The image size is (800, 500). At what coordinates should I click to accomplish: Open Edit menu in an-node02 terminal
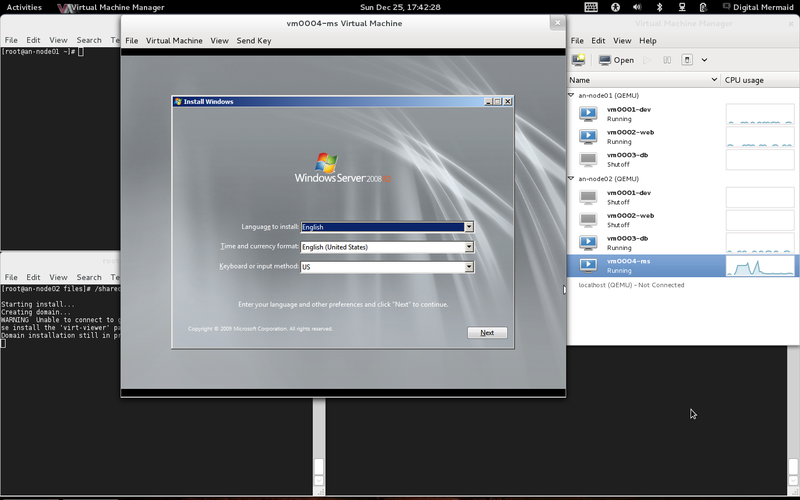point(33,278)
